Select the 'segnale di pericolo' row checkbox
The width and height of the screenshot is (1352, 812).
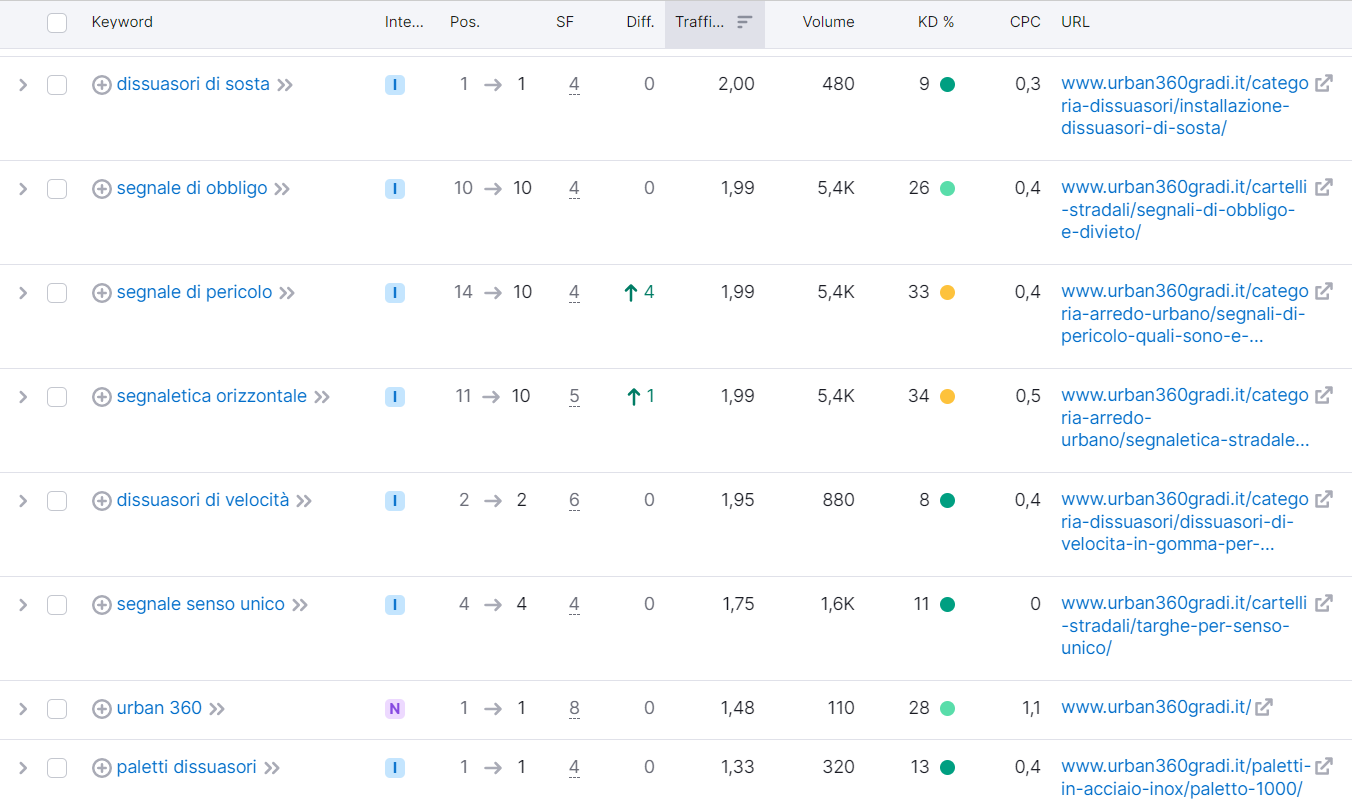[57, 293]
